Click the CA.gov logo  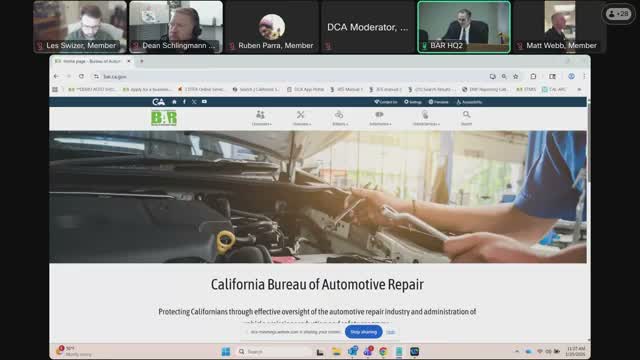[159, 102]
